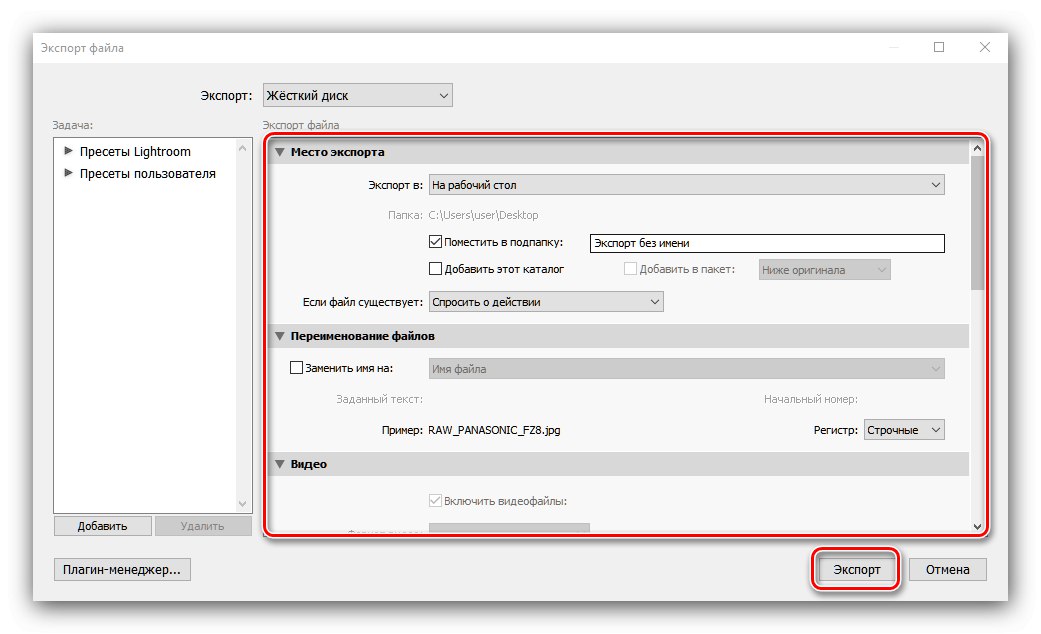The height and width of the screenshot is (634, 1041).
Task: Edit the subfolder name «Экспорт без имени»
Action: click(x=765, y=242)
